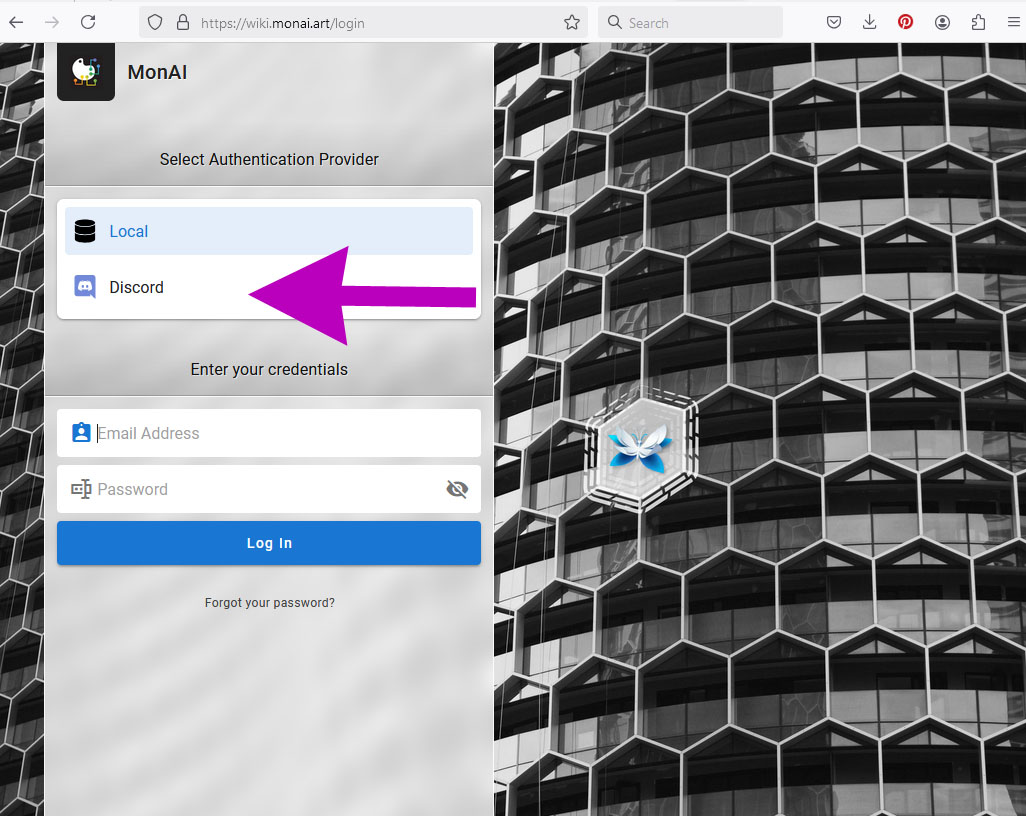Focus the Email Address field
The height and width of the screenshot is (816, 1026).
tap(269, 433)
